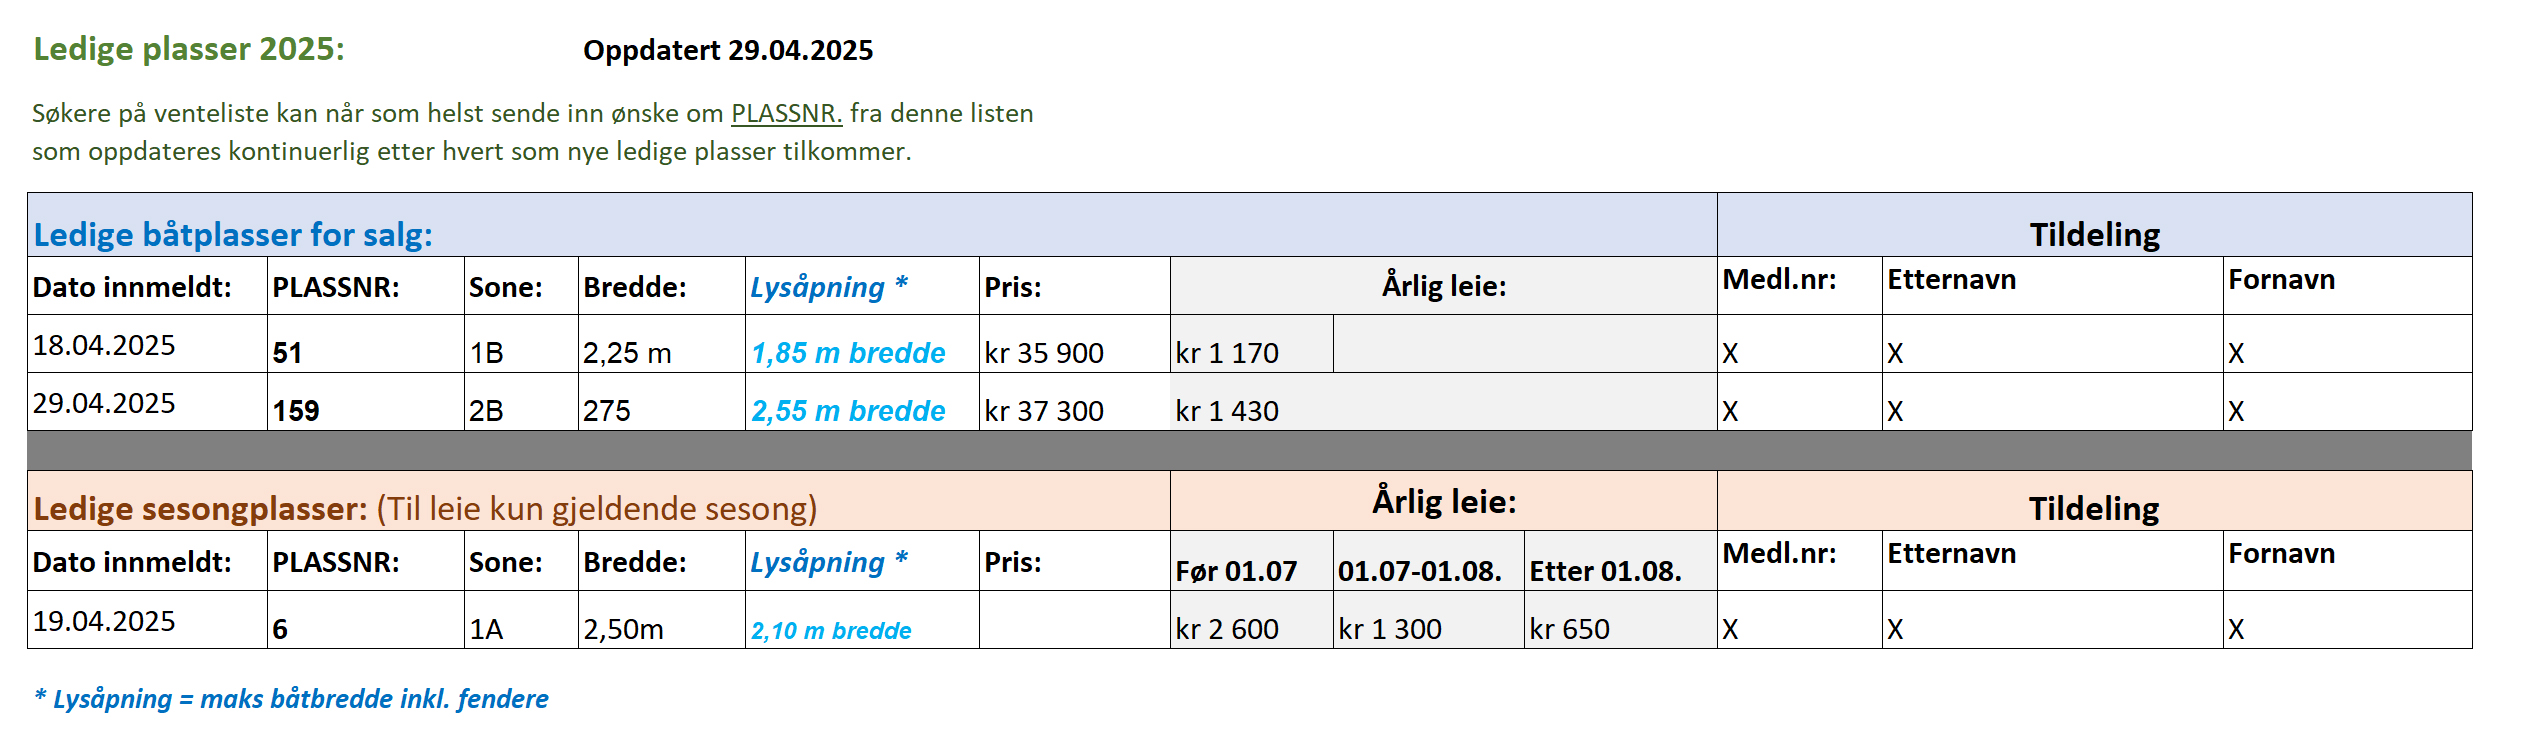Select the 'kr 1 170' årlig leie cell
This screenshot has width=2529, height=755.
click(1252, 344)
